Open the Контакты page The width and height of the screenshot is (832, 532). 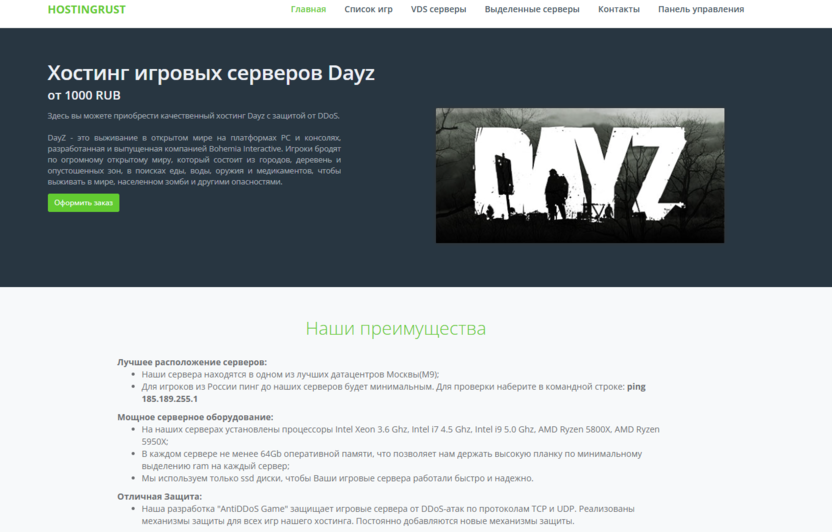point(619,9)
